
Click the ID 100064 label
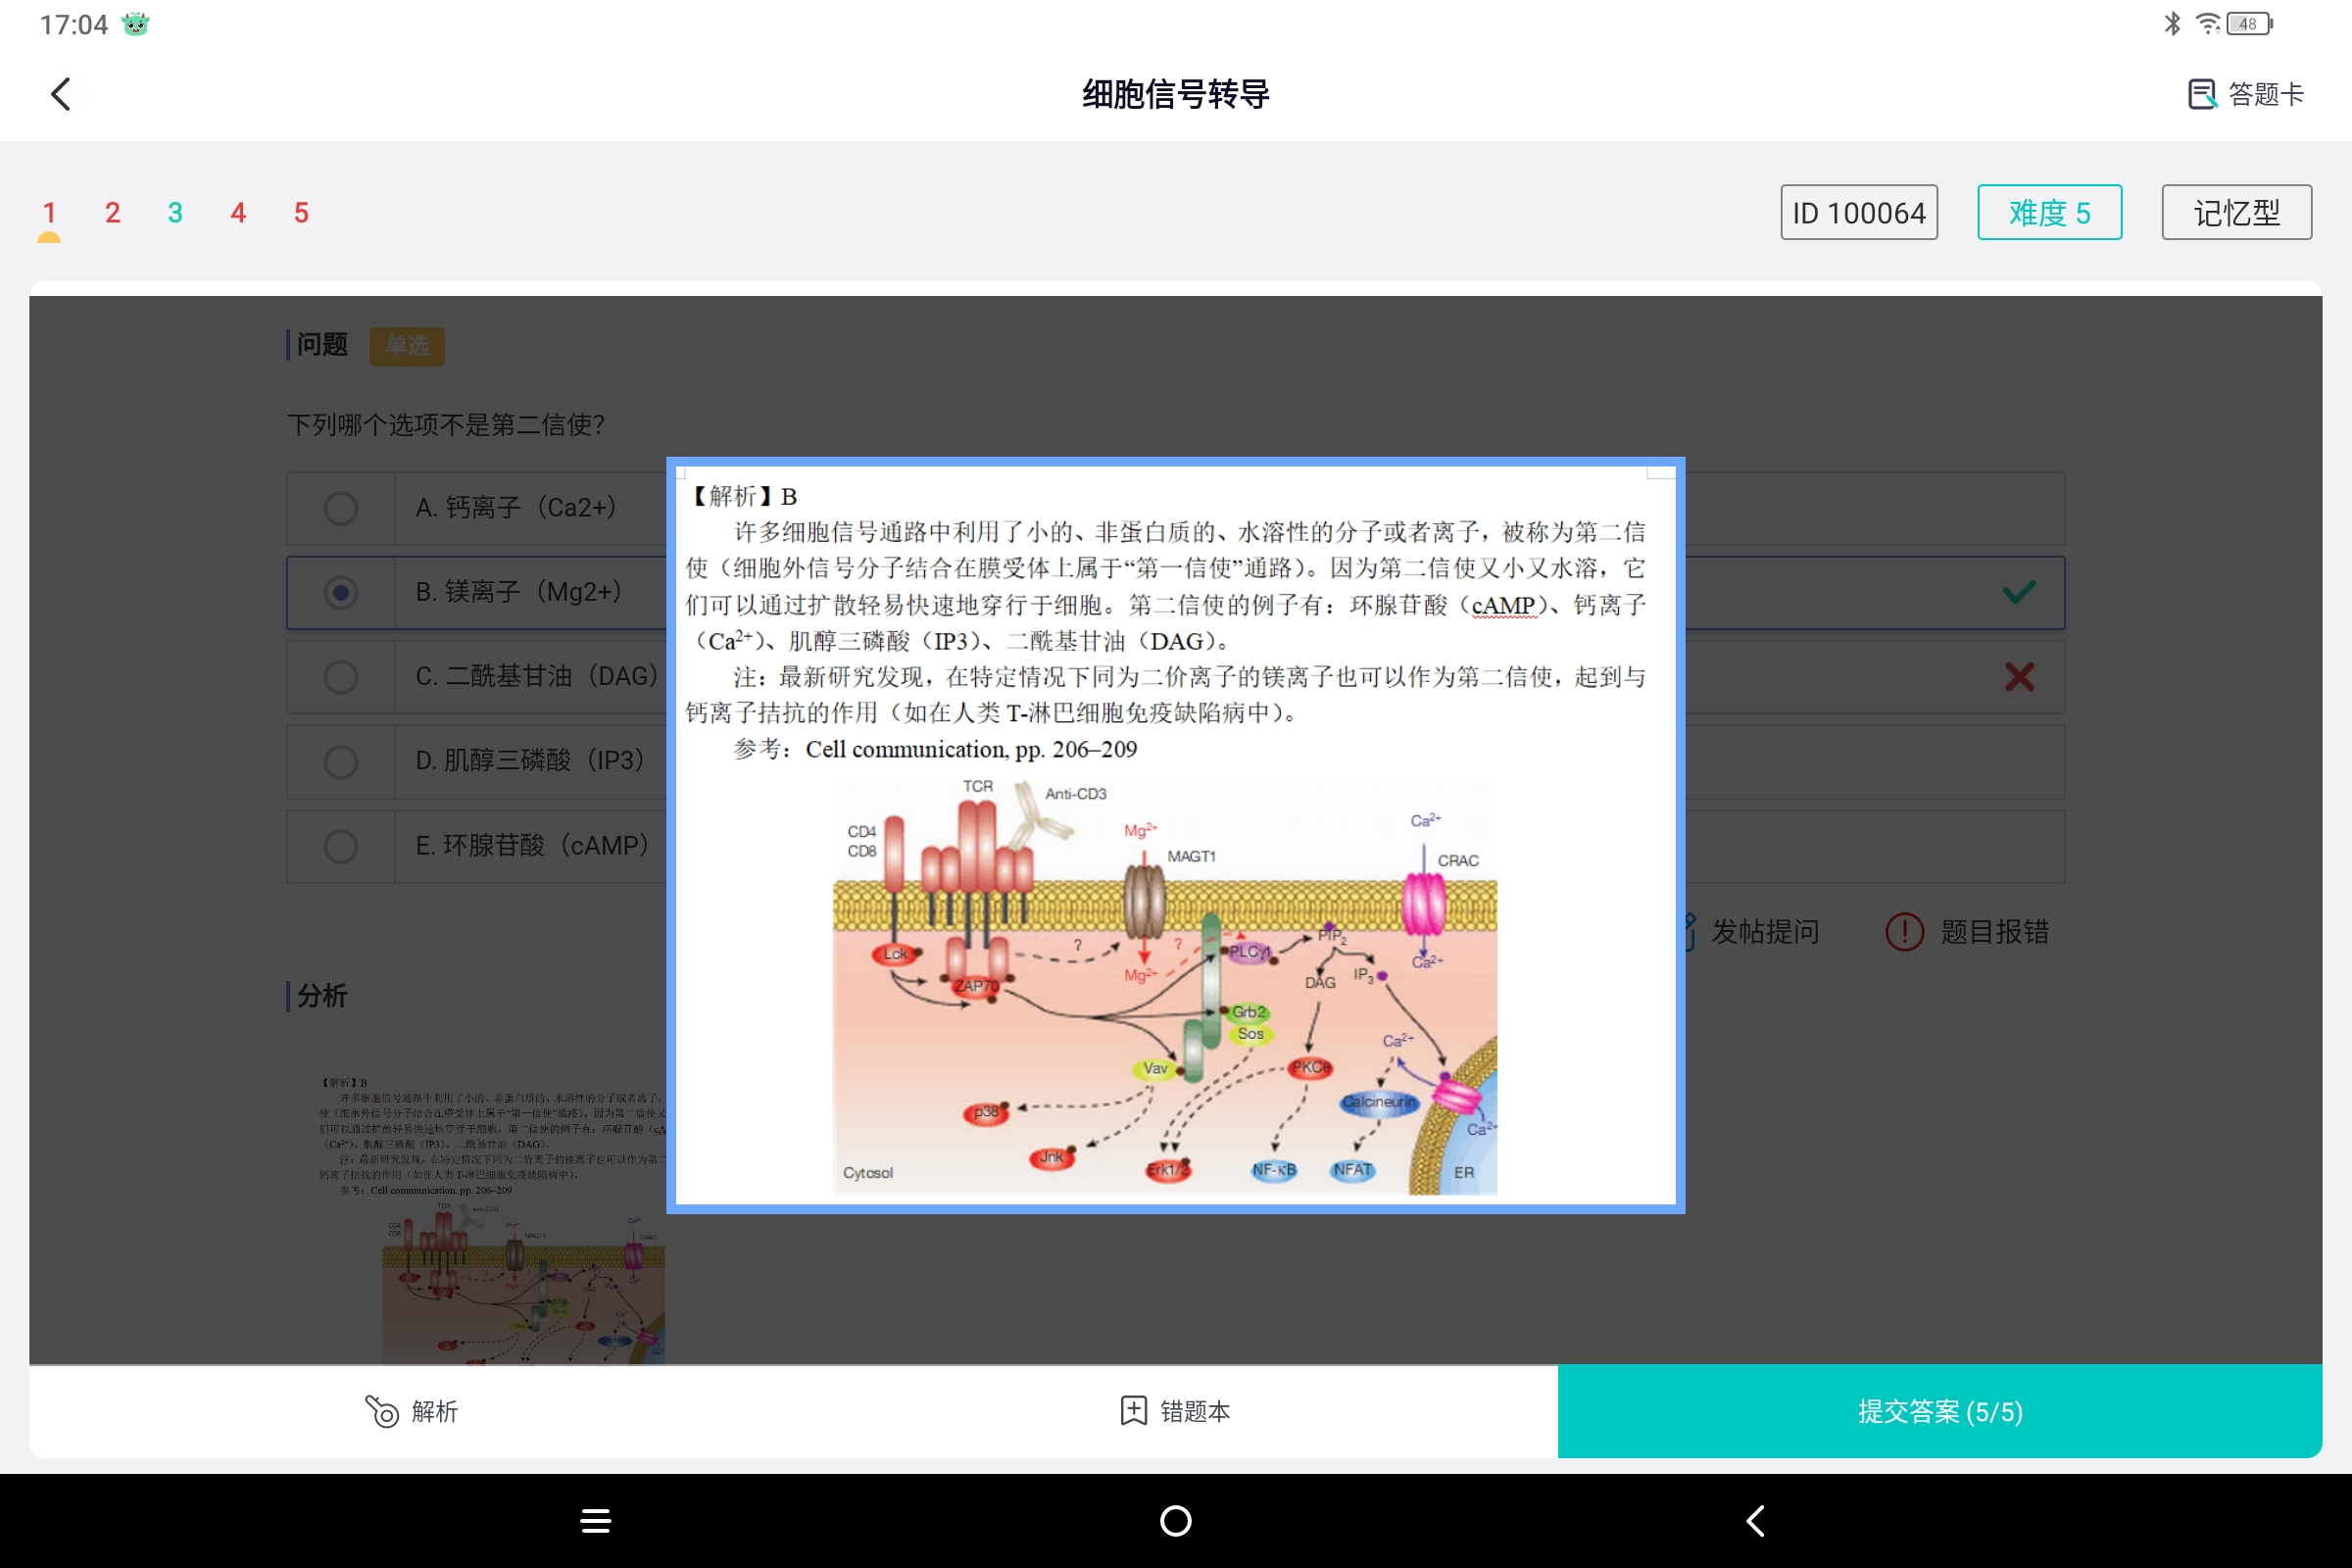[x=1858, y=212]
